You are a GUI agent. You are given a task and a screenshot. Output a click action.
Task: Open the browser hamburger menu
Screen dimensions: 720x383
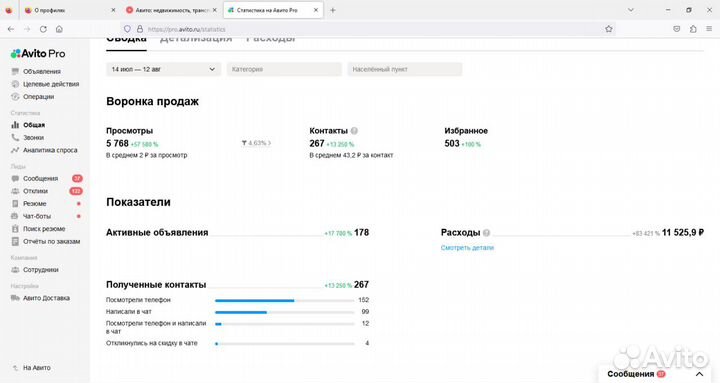tap(709, 29)
